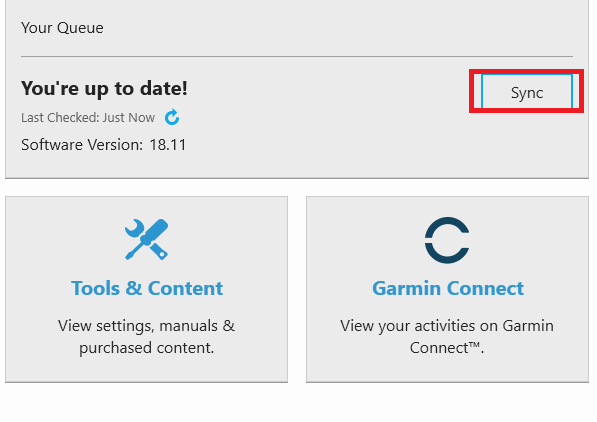Screen dimensions: 597x422
Task: Click the Sync button
Action: 527,91
